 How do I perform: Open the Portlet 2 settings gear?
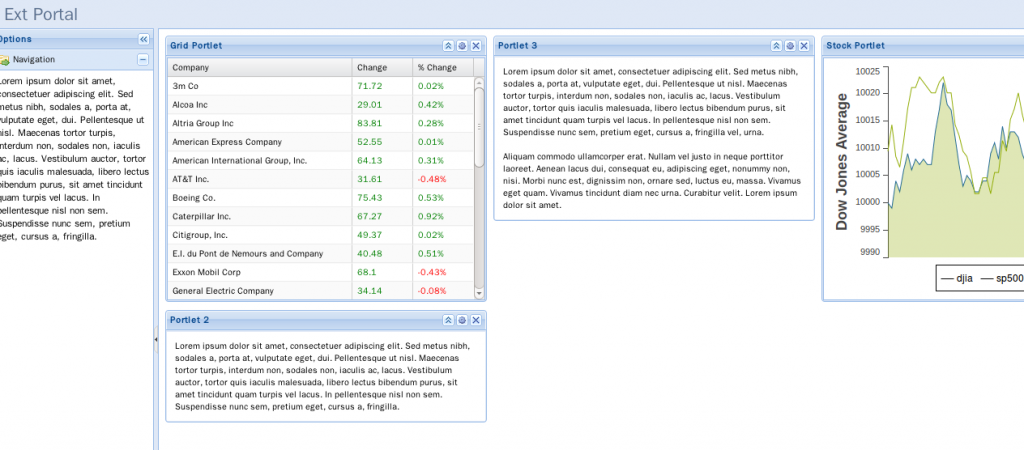tap(462, 320)
